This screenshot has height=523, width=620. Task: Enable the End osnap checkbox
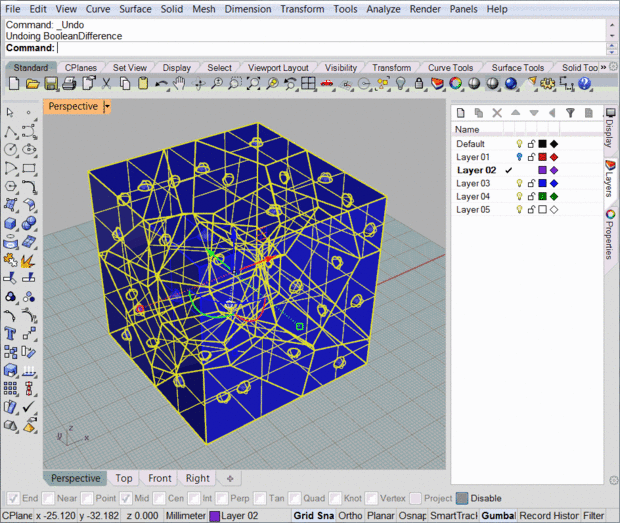tap(13, 498)
